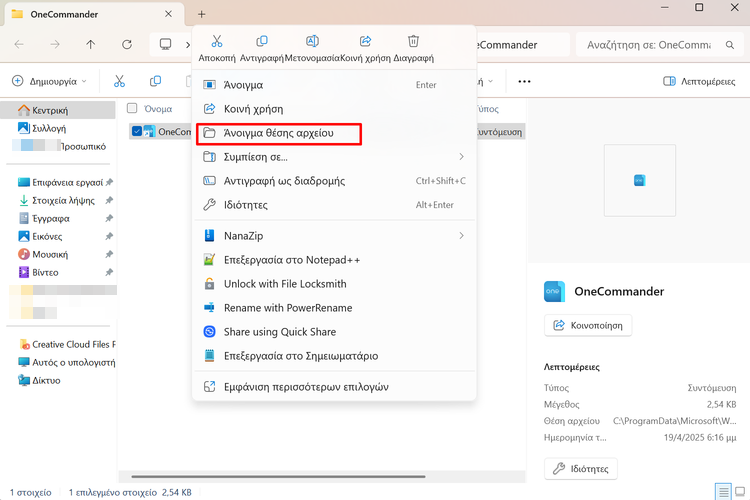Open the three-dots more options menu

coord(524,81)
